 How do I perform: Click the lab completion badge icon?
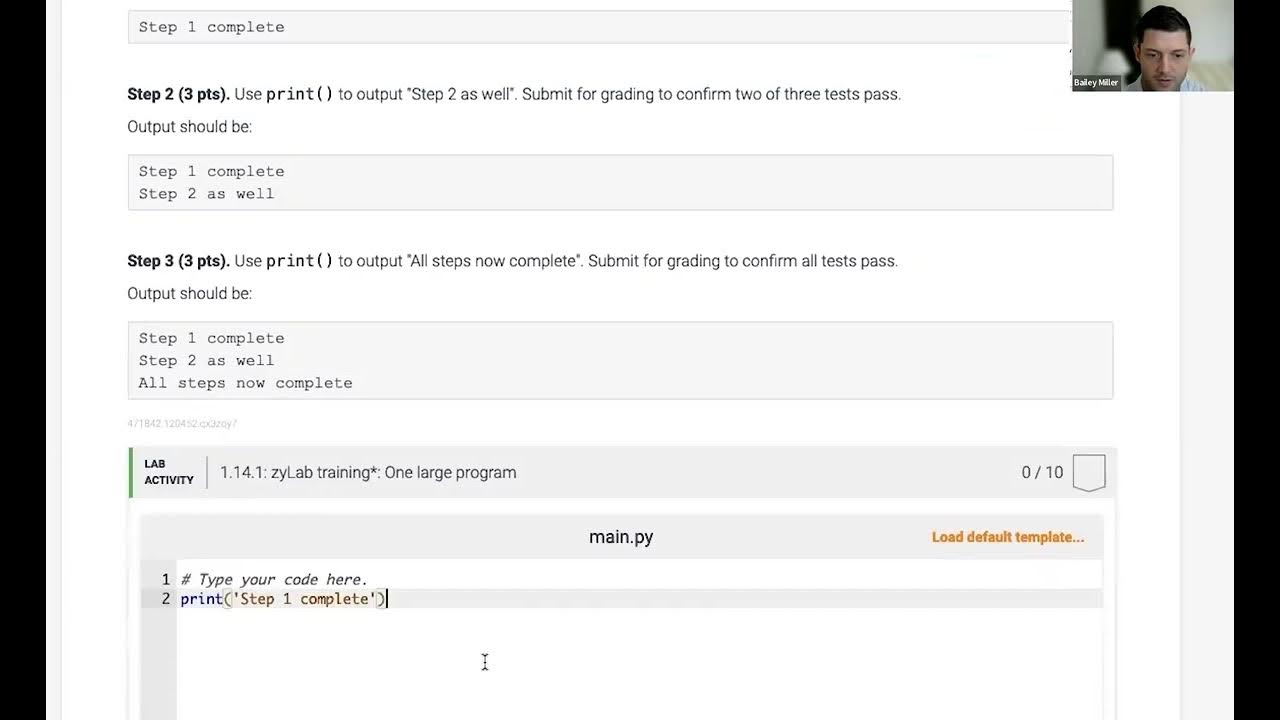tap(1089, 472)
